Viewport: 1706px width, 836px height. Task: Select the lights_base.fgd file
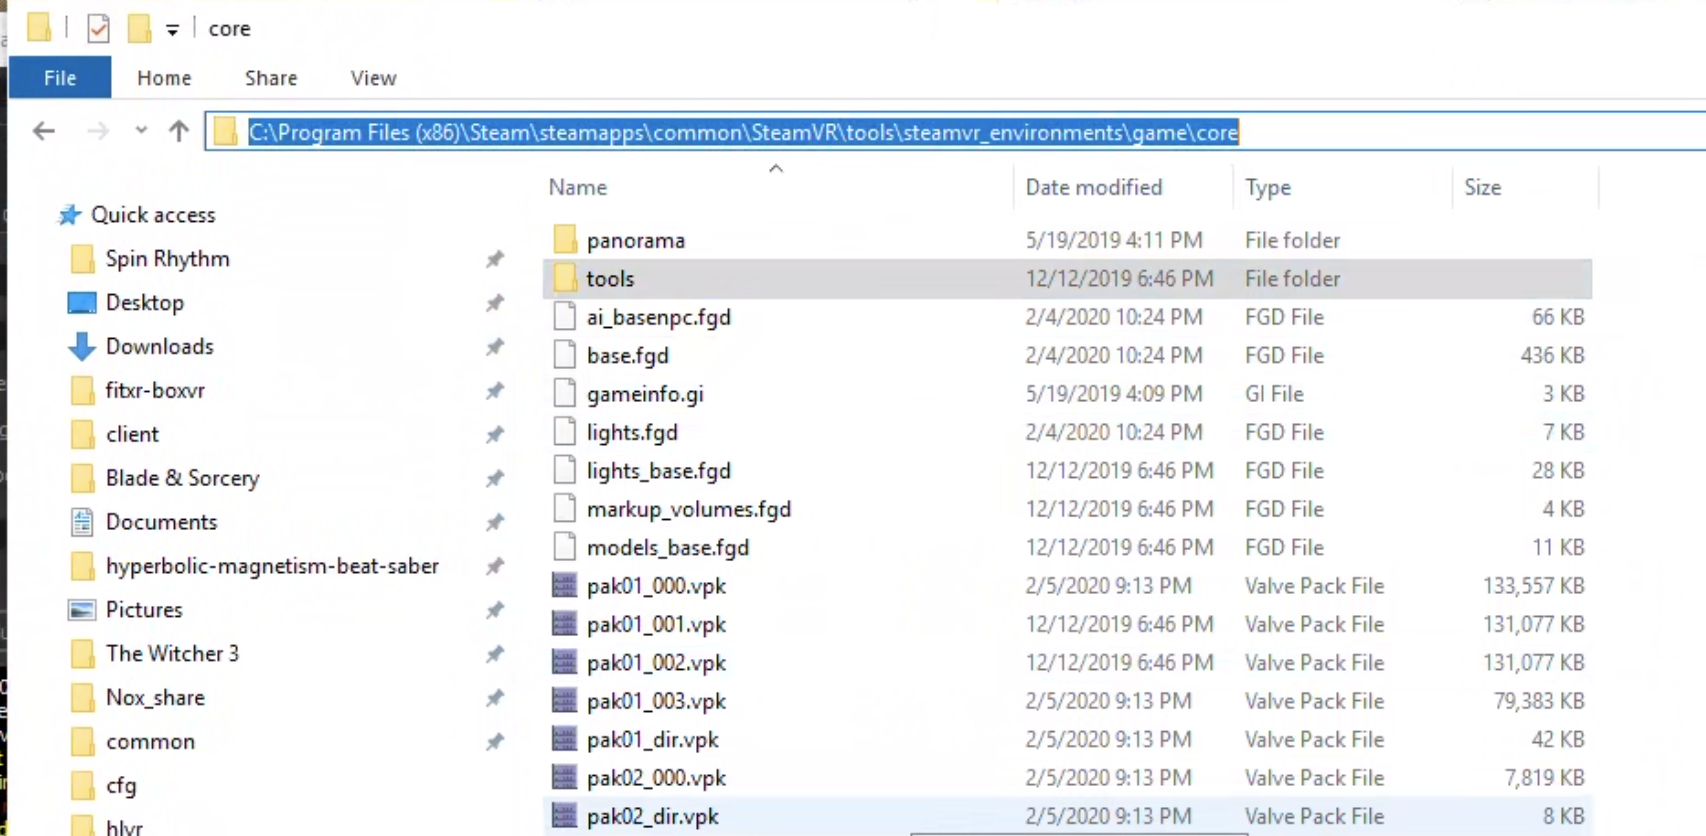coord(1067,471)
